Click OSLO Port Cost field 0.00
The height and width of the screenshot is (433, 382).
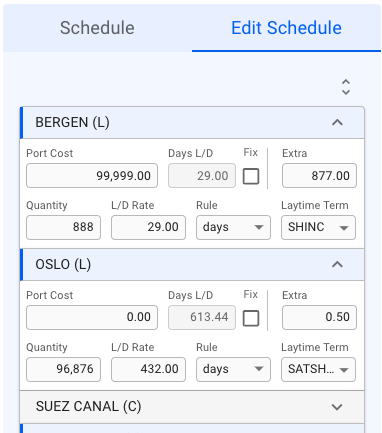pos(92,317)
